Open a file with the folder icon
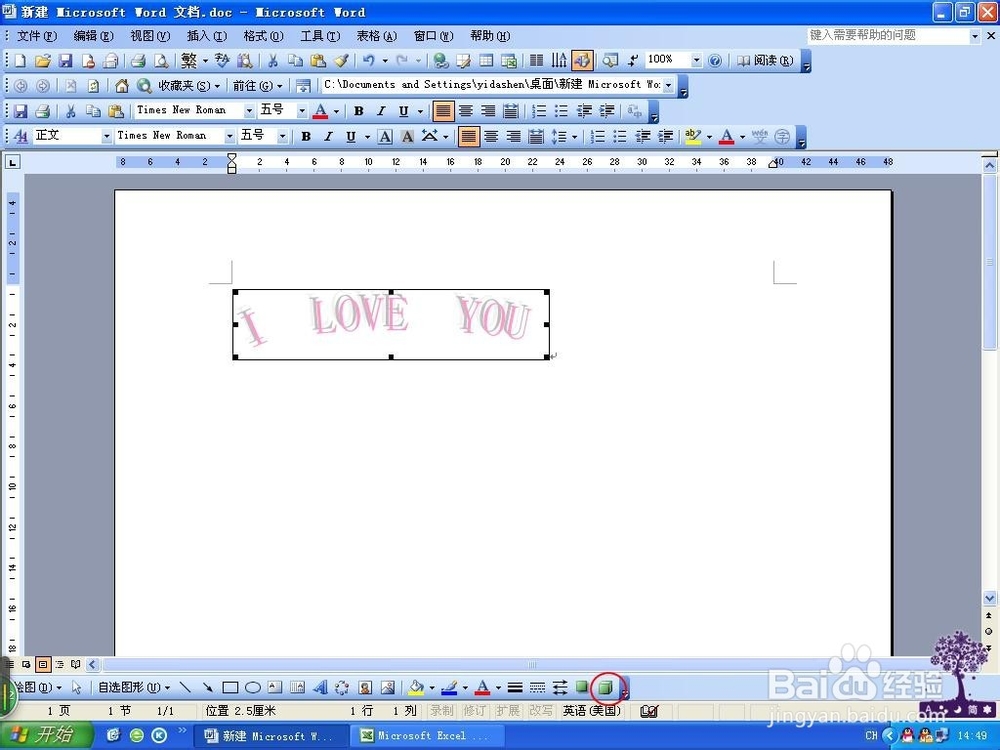 point(43,61)
